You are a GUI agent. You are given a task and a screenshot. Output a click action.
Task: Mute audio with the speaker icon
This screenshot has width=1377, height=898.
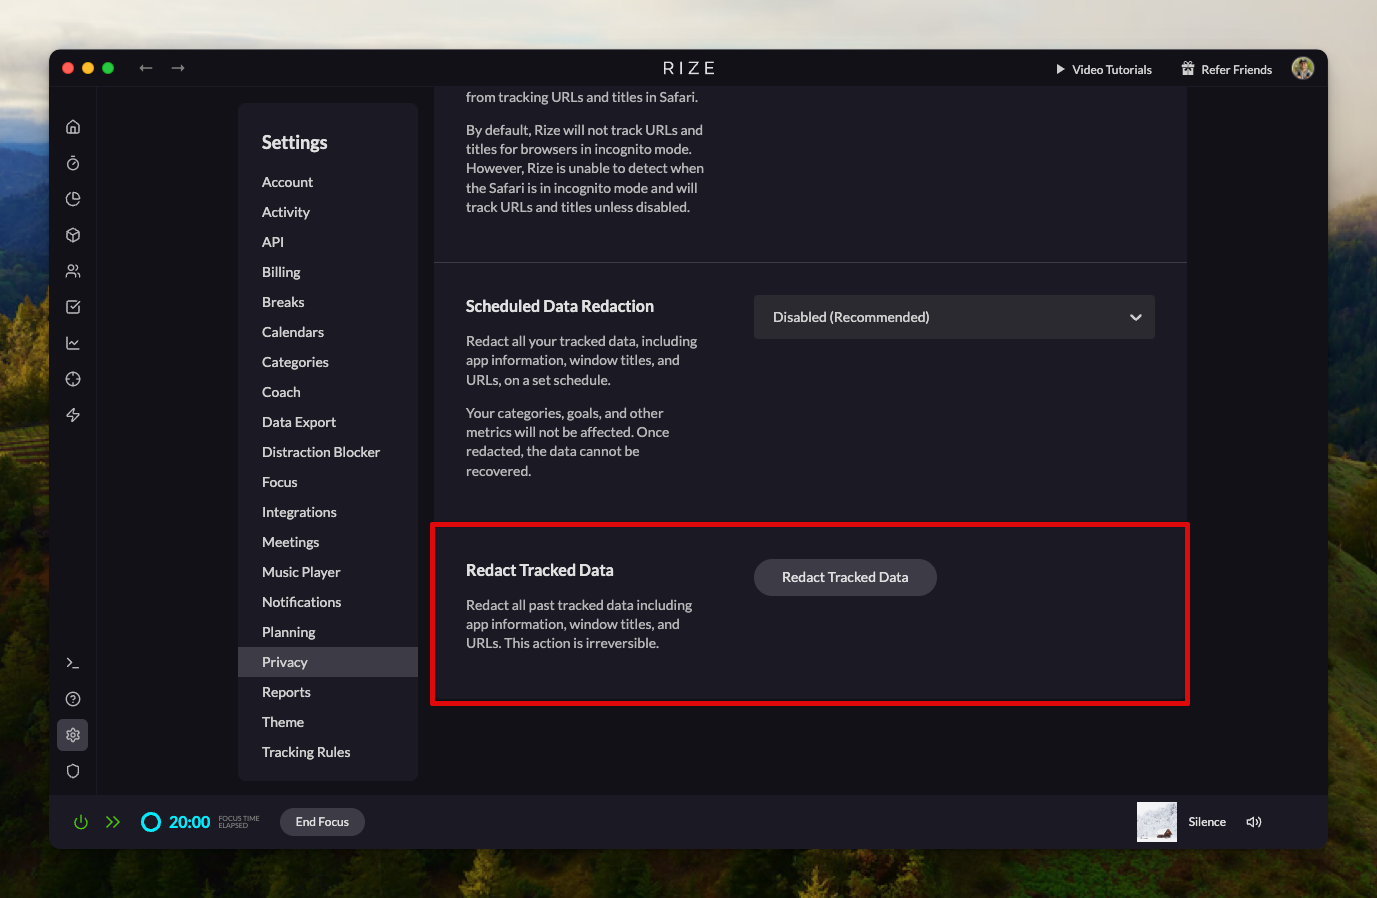coord(1254,822)
